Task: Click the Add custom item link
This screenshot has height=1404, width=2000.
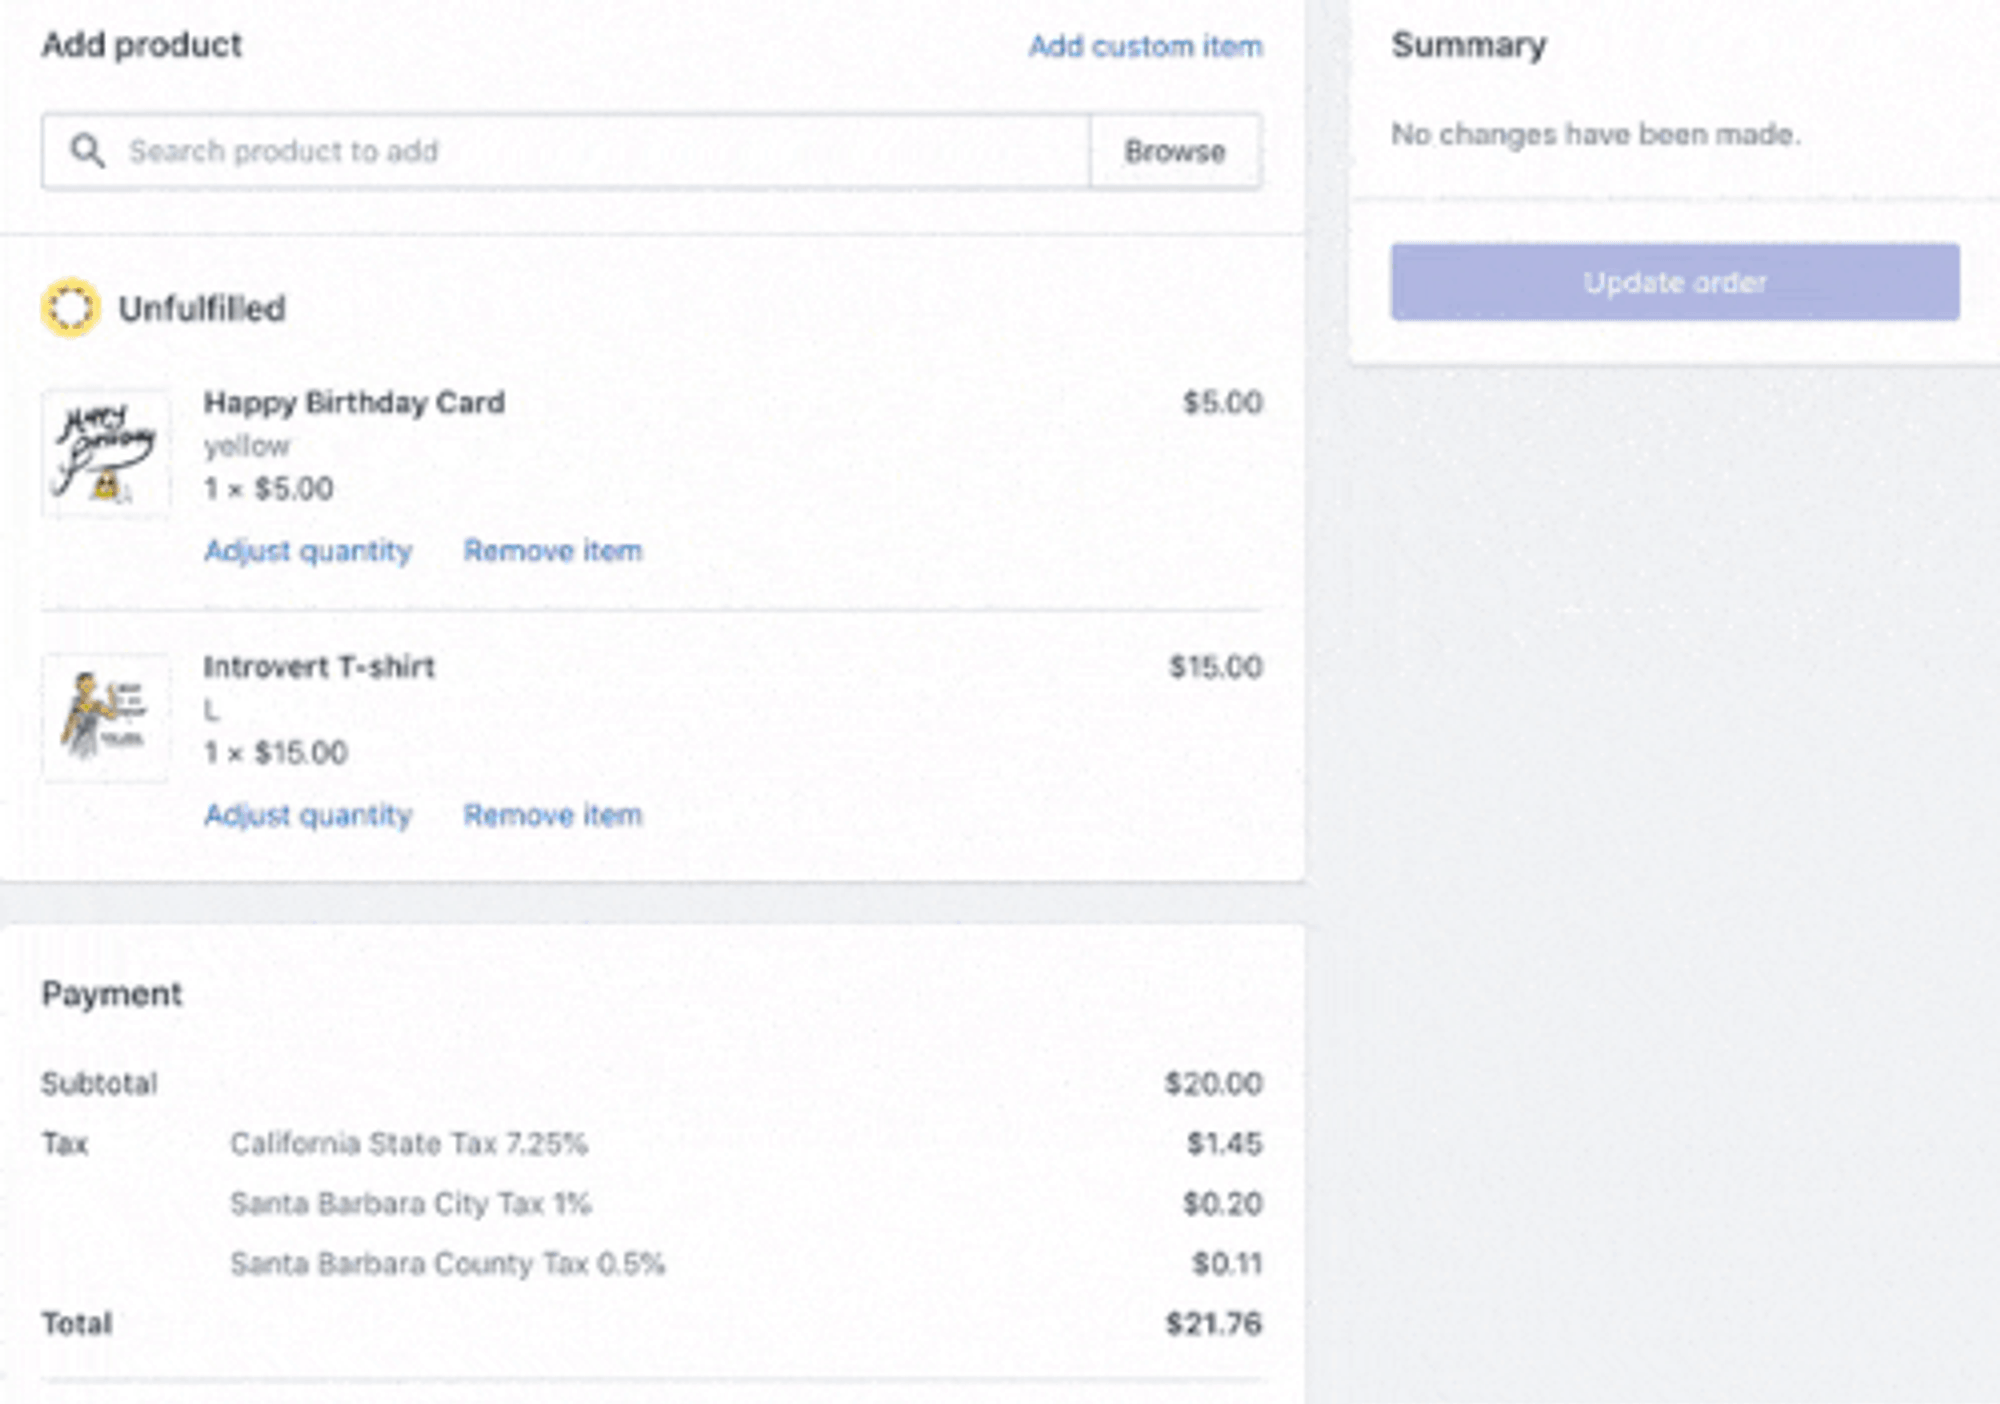Action: pos(1145,46)
